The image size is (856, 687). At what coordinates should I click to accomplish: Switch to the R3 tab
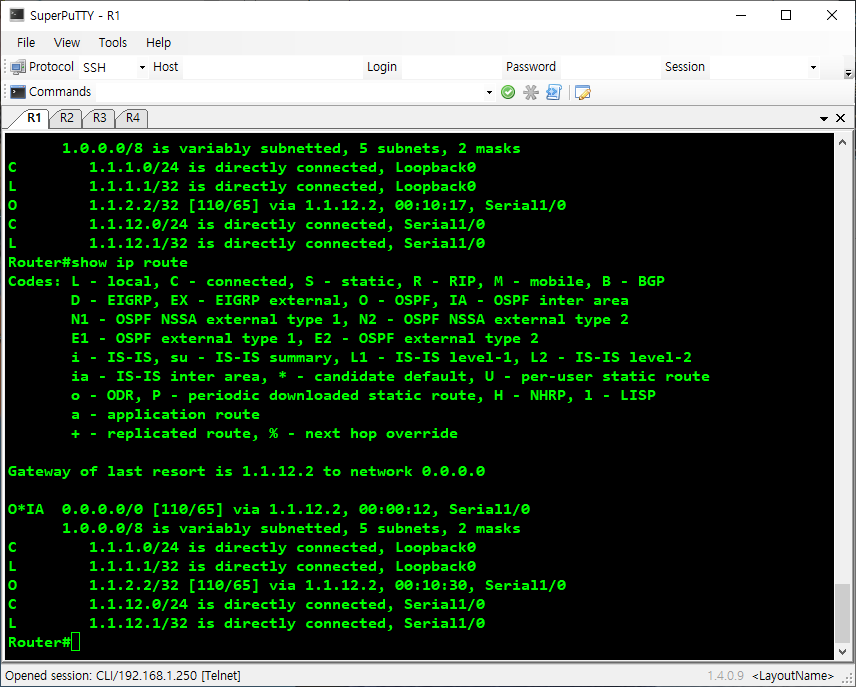tap(99, 118)
